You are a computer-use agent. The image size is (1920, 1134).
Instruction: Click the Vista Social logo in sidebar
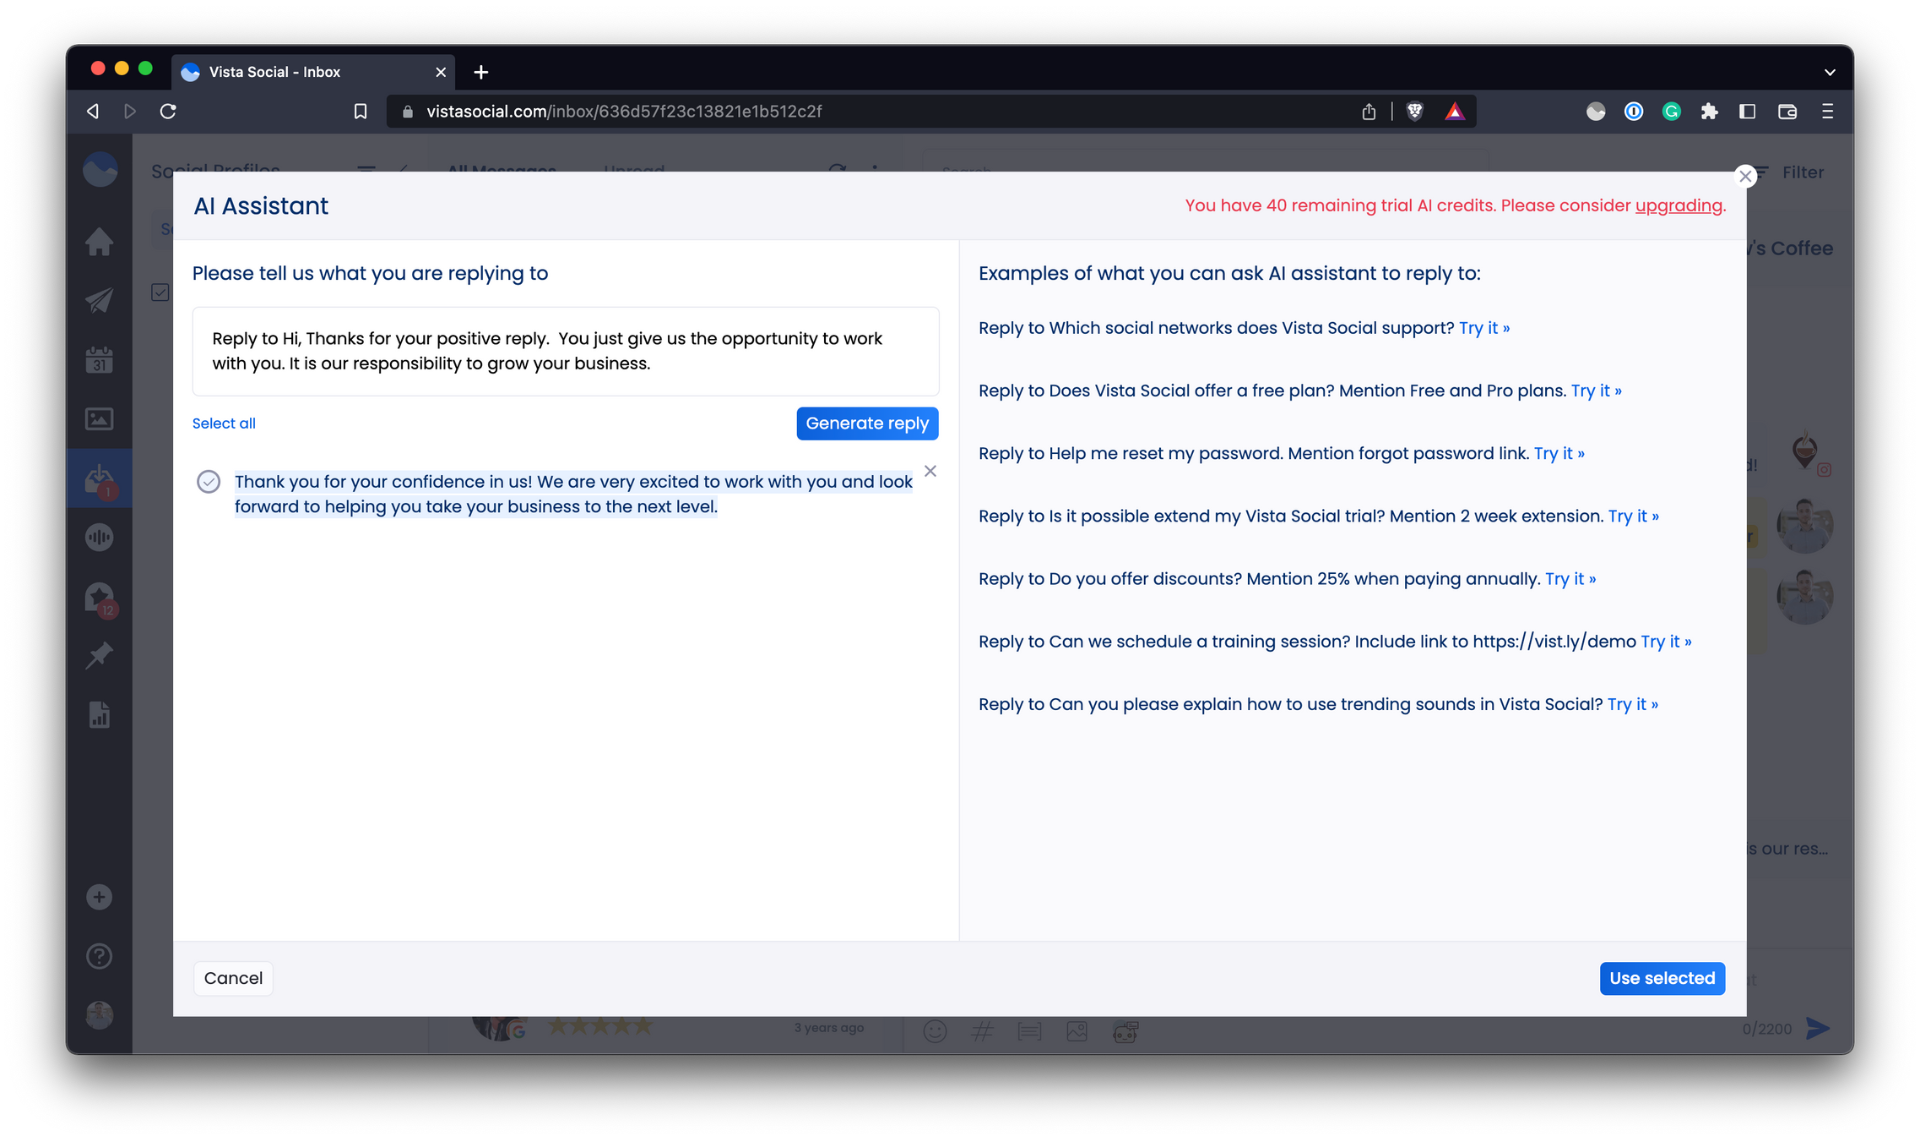pos(99,170)
